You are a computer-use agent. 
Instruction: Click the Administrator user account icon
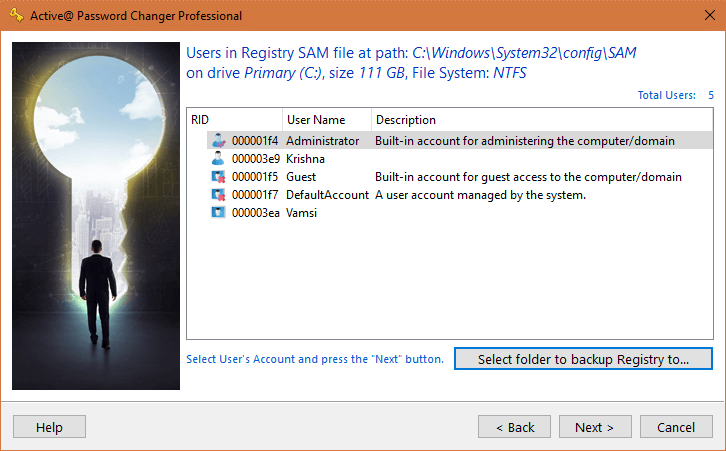[x=218, y=140]
